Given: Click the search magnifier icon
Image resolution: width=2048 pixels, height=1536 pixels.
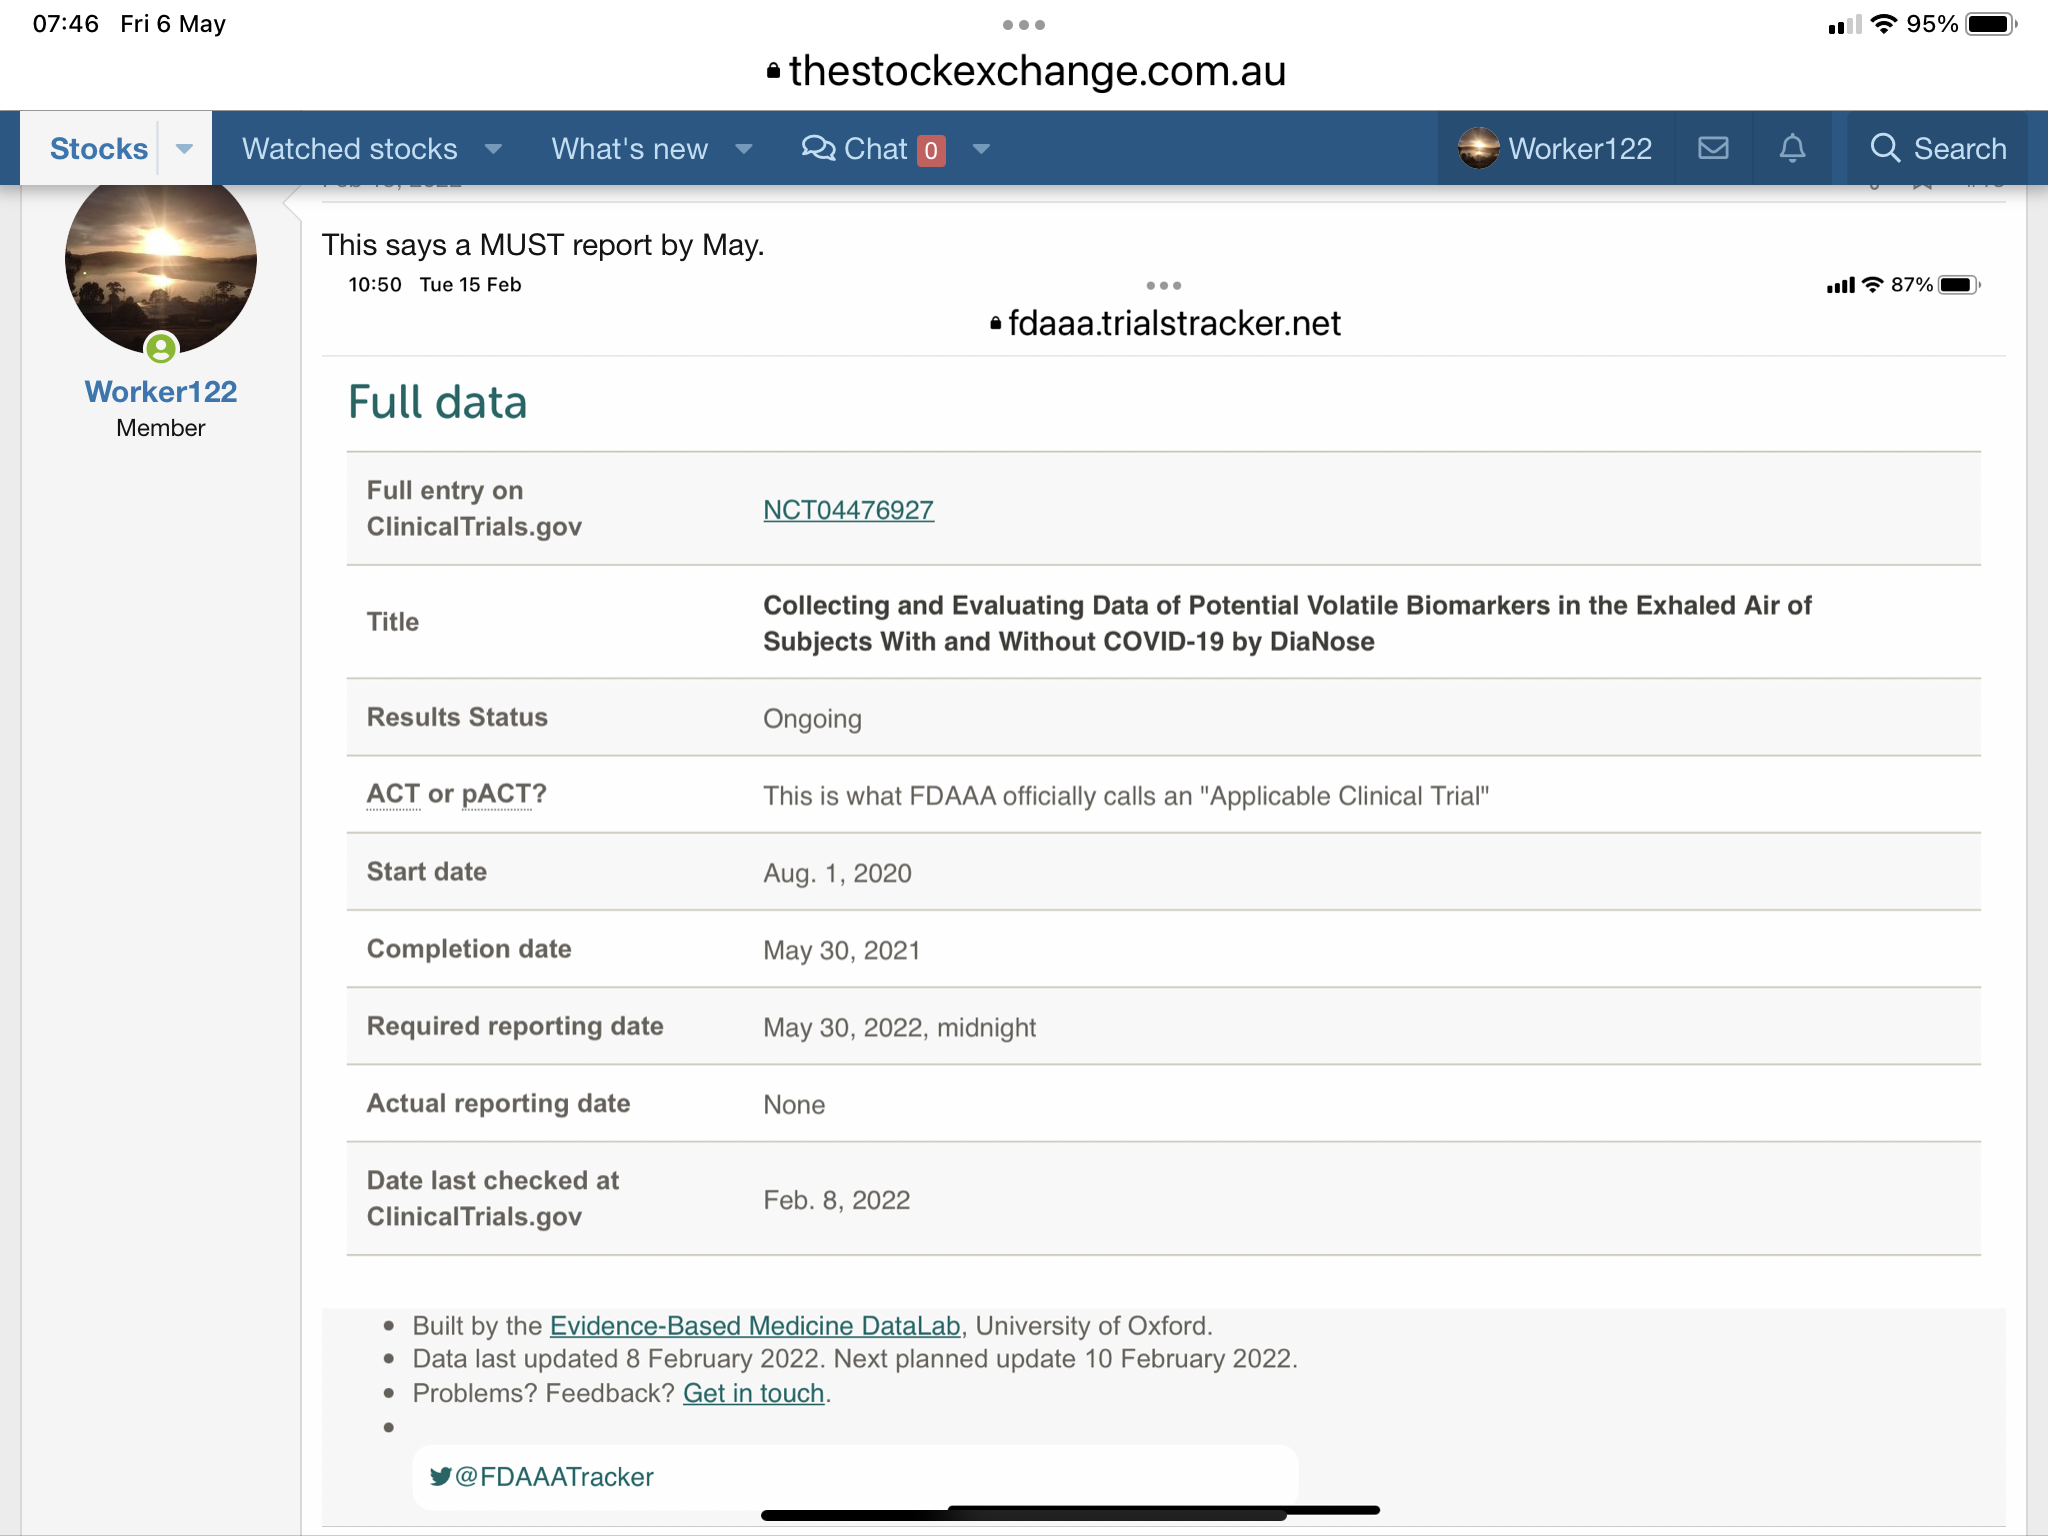Looking at the screenshot, I should (x=1885, y=148).
